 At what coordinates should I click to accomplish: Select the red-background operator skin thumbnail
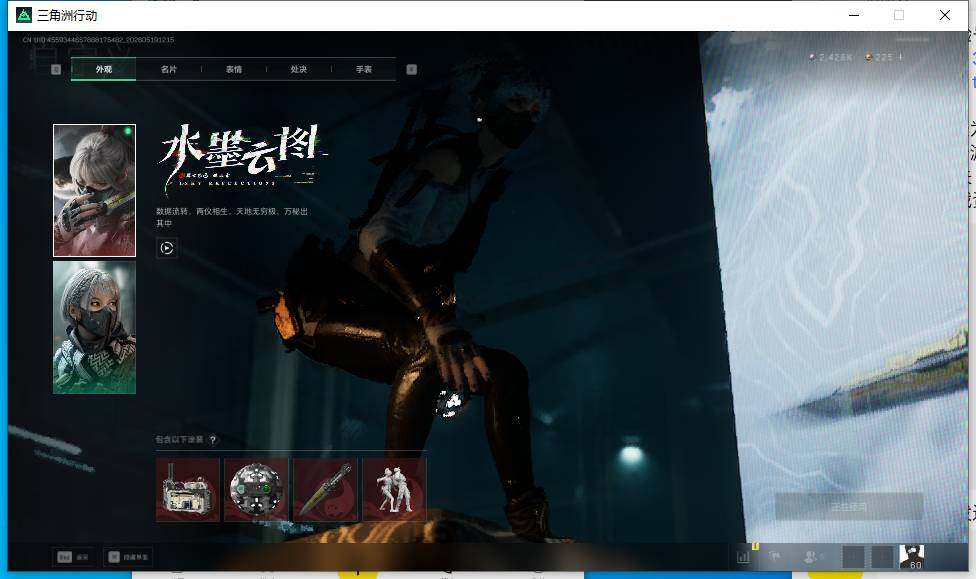click(x=95, y=191)
